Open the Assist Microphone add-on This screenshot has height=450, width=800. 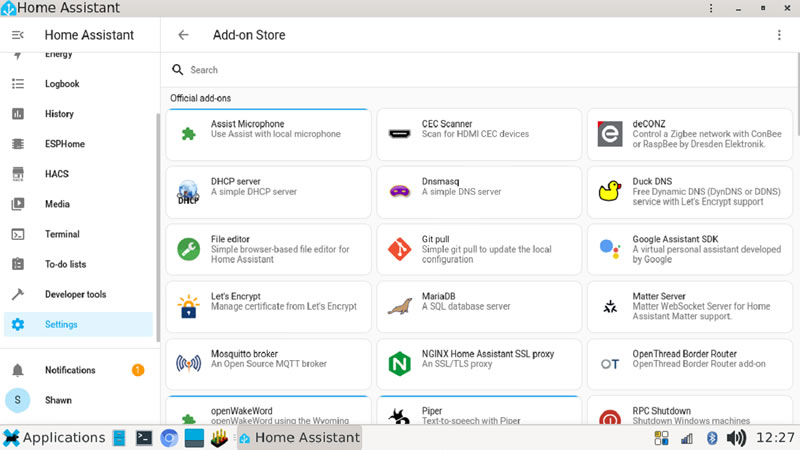pos(268,134)
